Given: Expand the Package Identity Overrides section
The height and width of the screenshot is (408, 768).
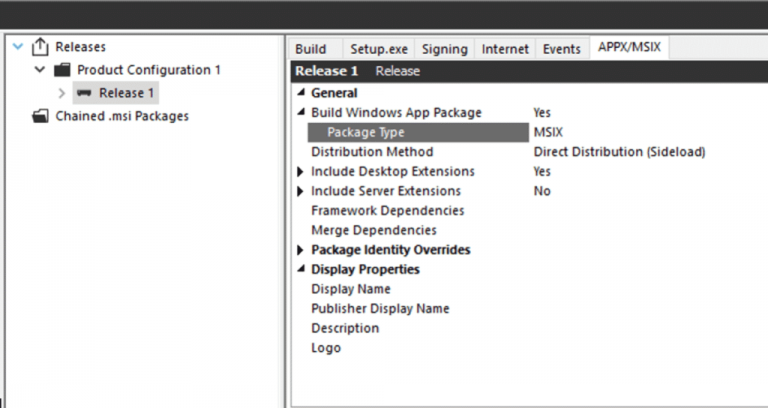Looking at the screenshot, I should coord(301,250).
